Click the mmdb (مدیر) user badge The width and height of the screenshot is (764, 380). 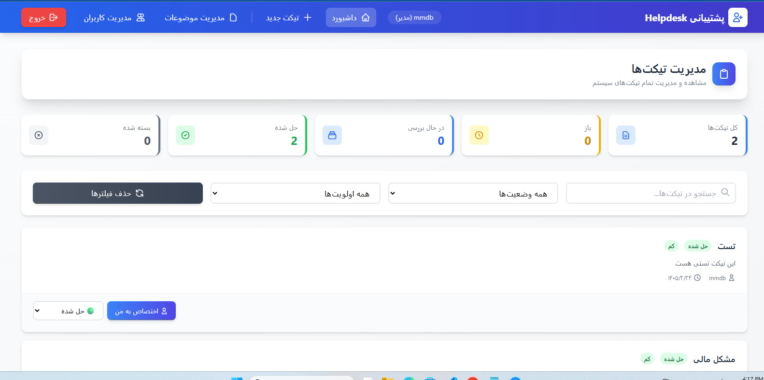pos(414,18)
